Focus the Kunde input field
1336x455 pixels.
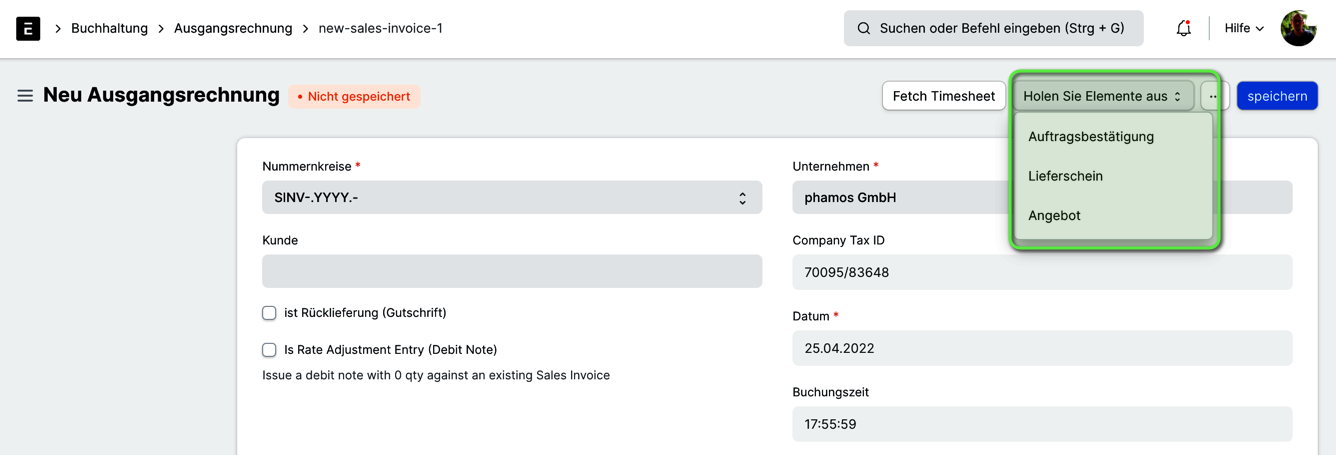coord(512,272)
